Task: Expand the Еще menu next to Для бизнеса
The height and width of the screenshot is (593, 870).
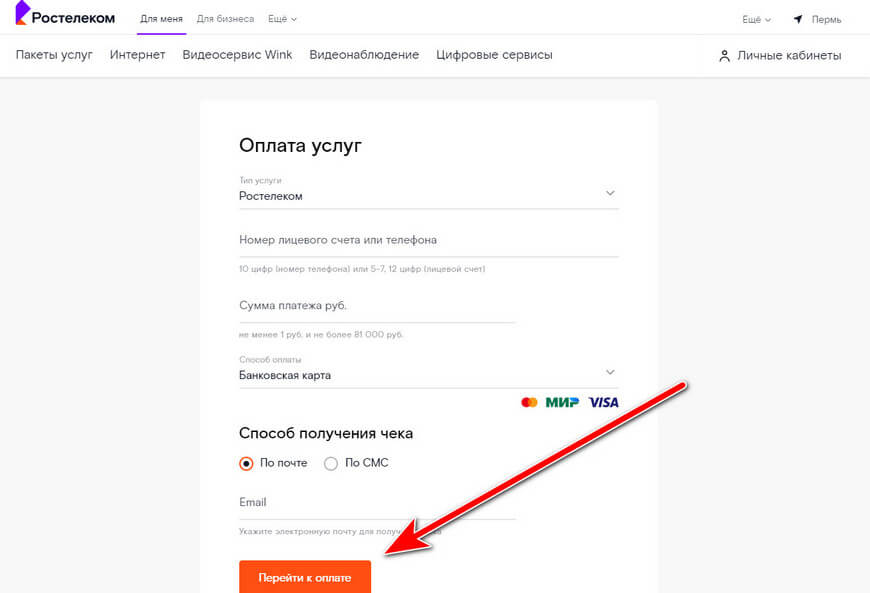Action: tap(282, 19)
